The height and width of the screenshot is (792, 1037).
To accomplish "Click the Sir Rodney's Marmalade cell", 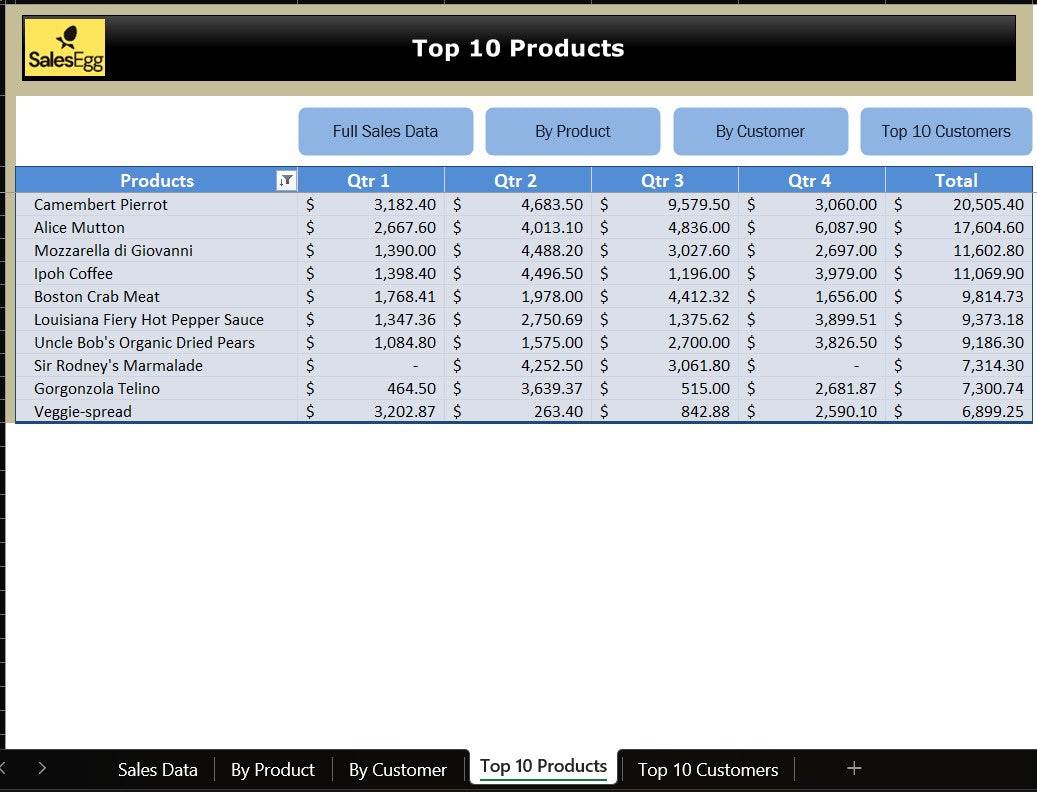I will pyautogui.click(x=118, y=365).
